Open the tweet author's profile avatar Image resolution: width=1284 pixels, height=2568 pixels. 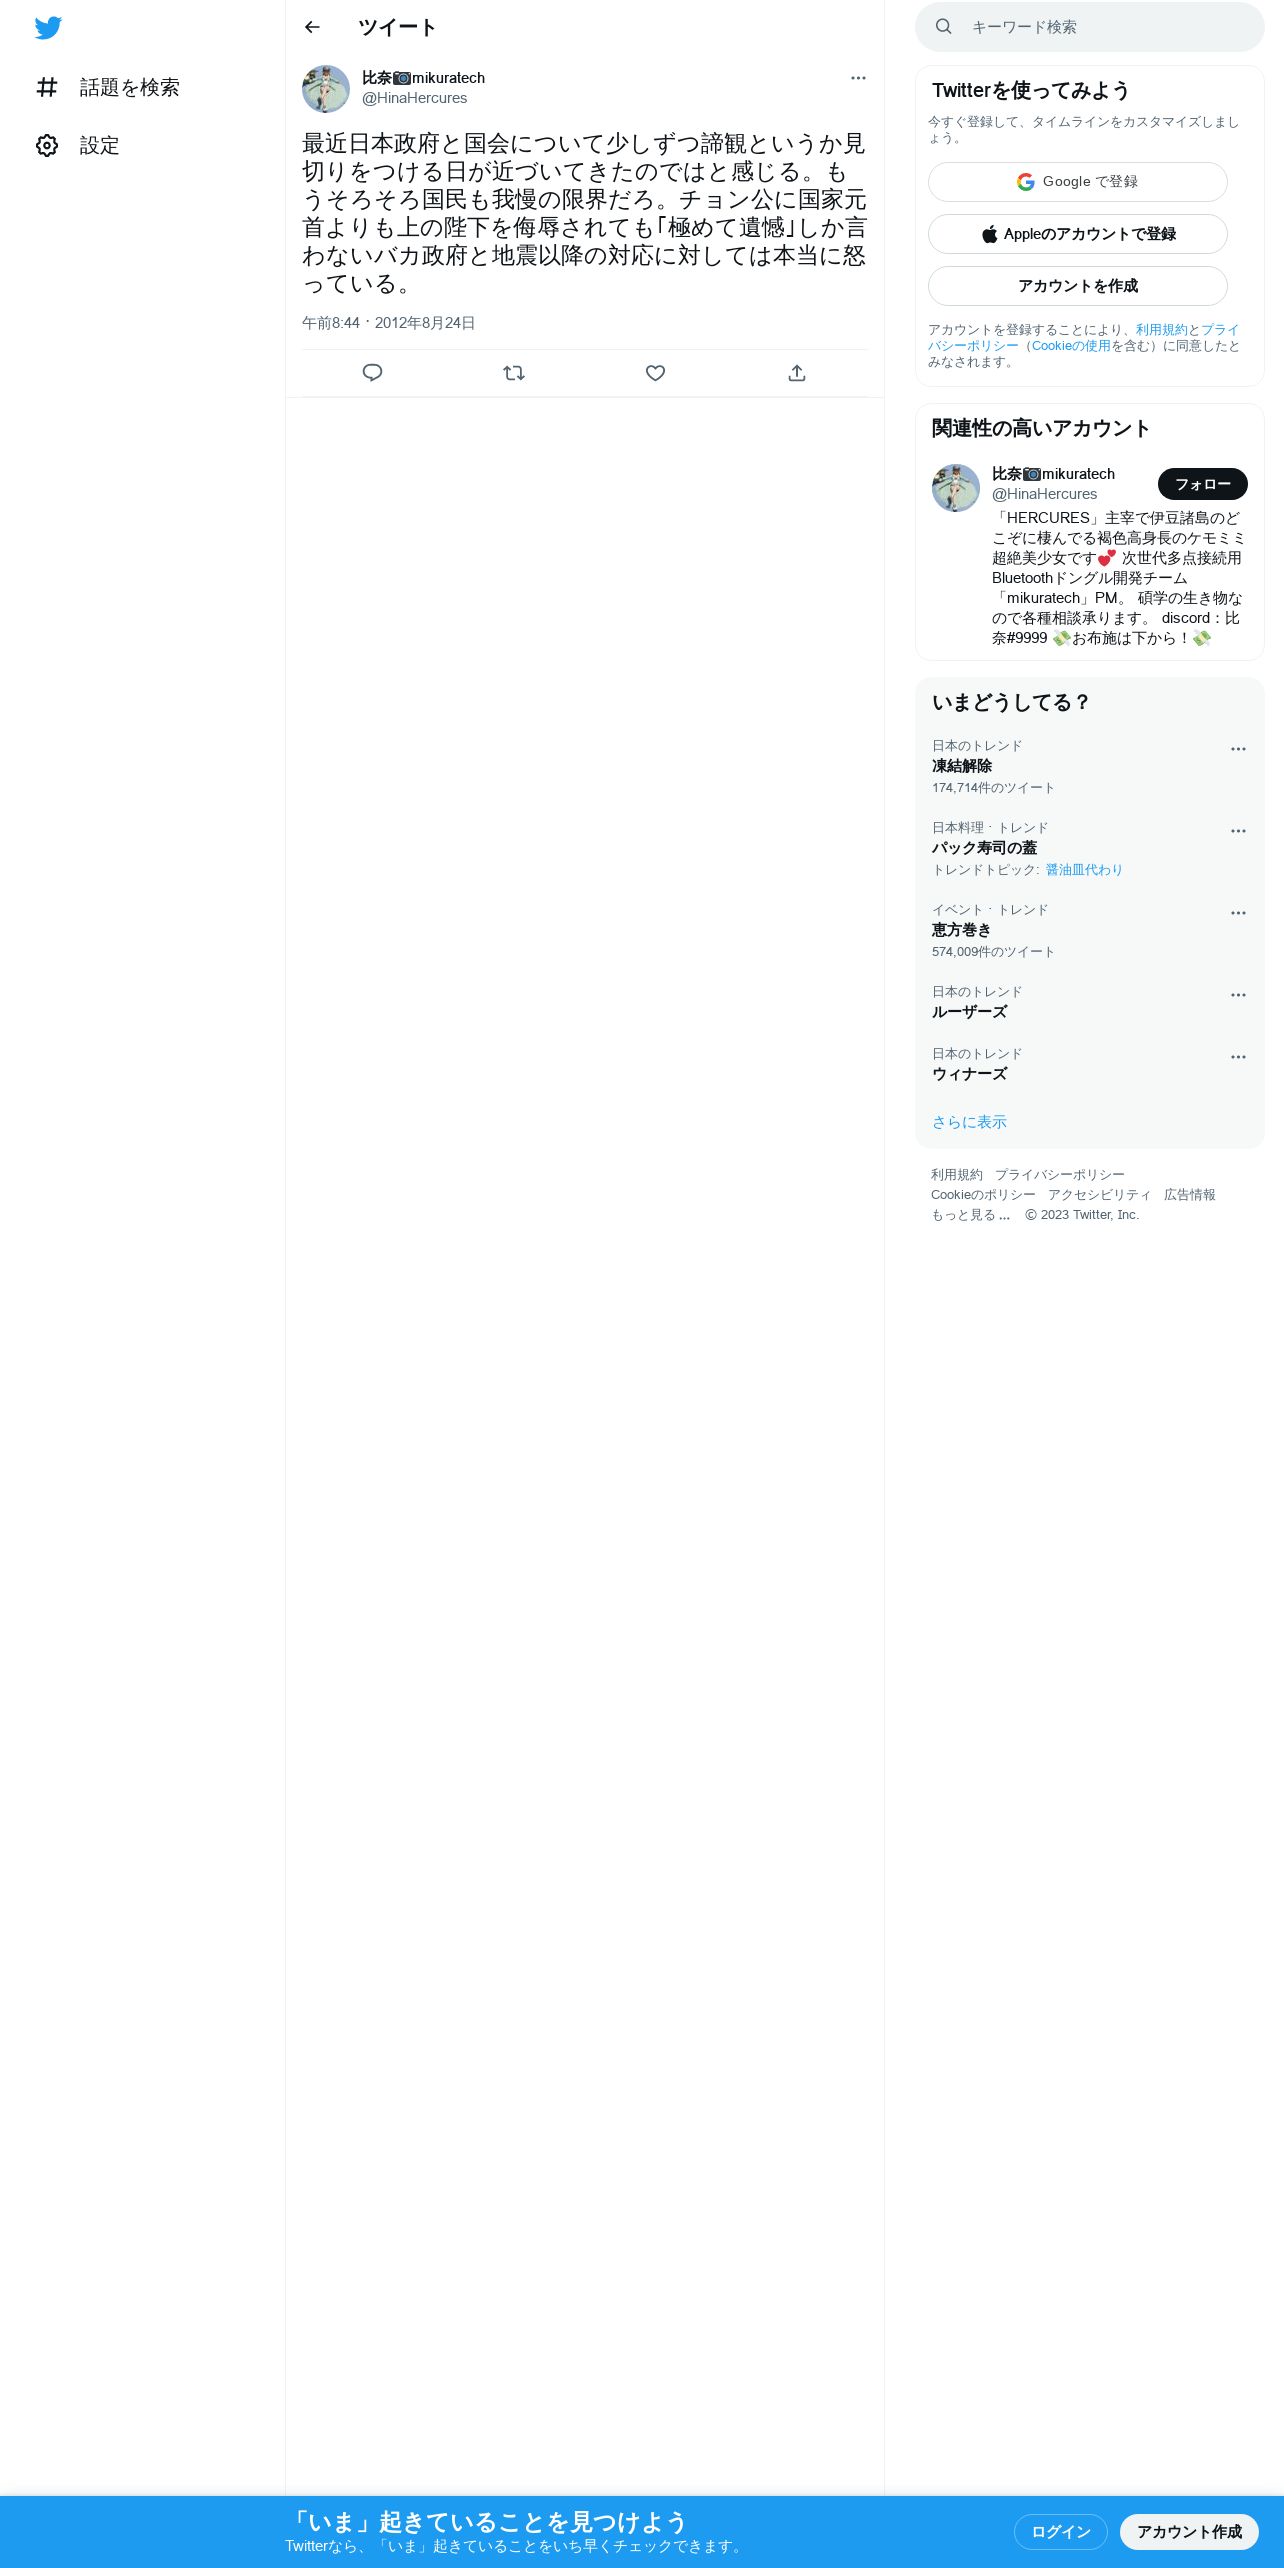click(326, 89)
